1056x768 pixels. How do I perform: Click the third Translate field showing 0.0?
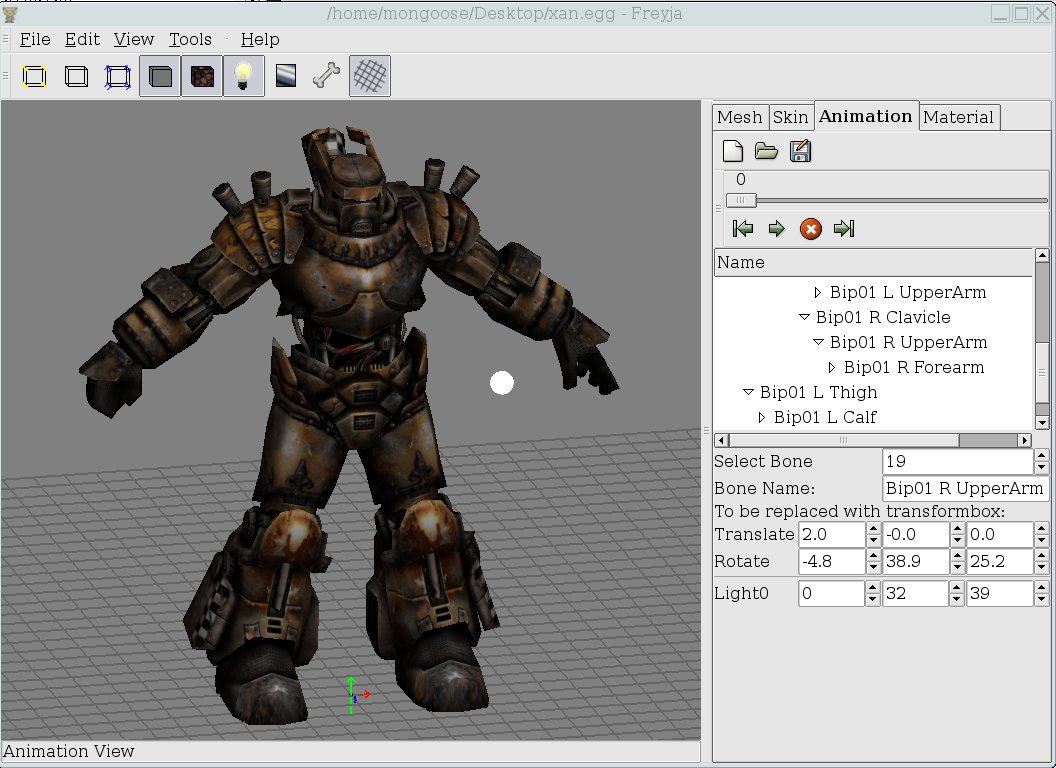click(x=1000, y=535)
